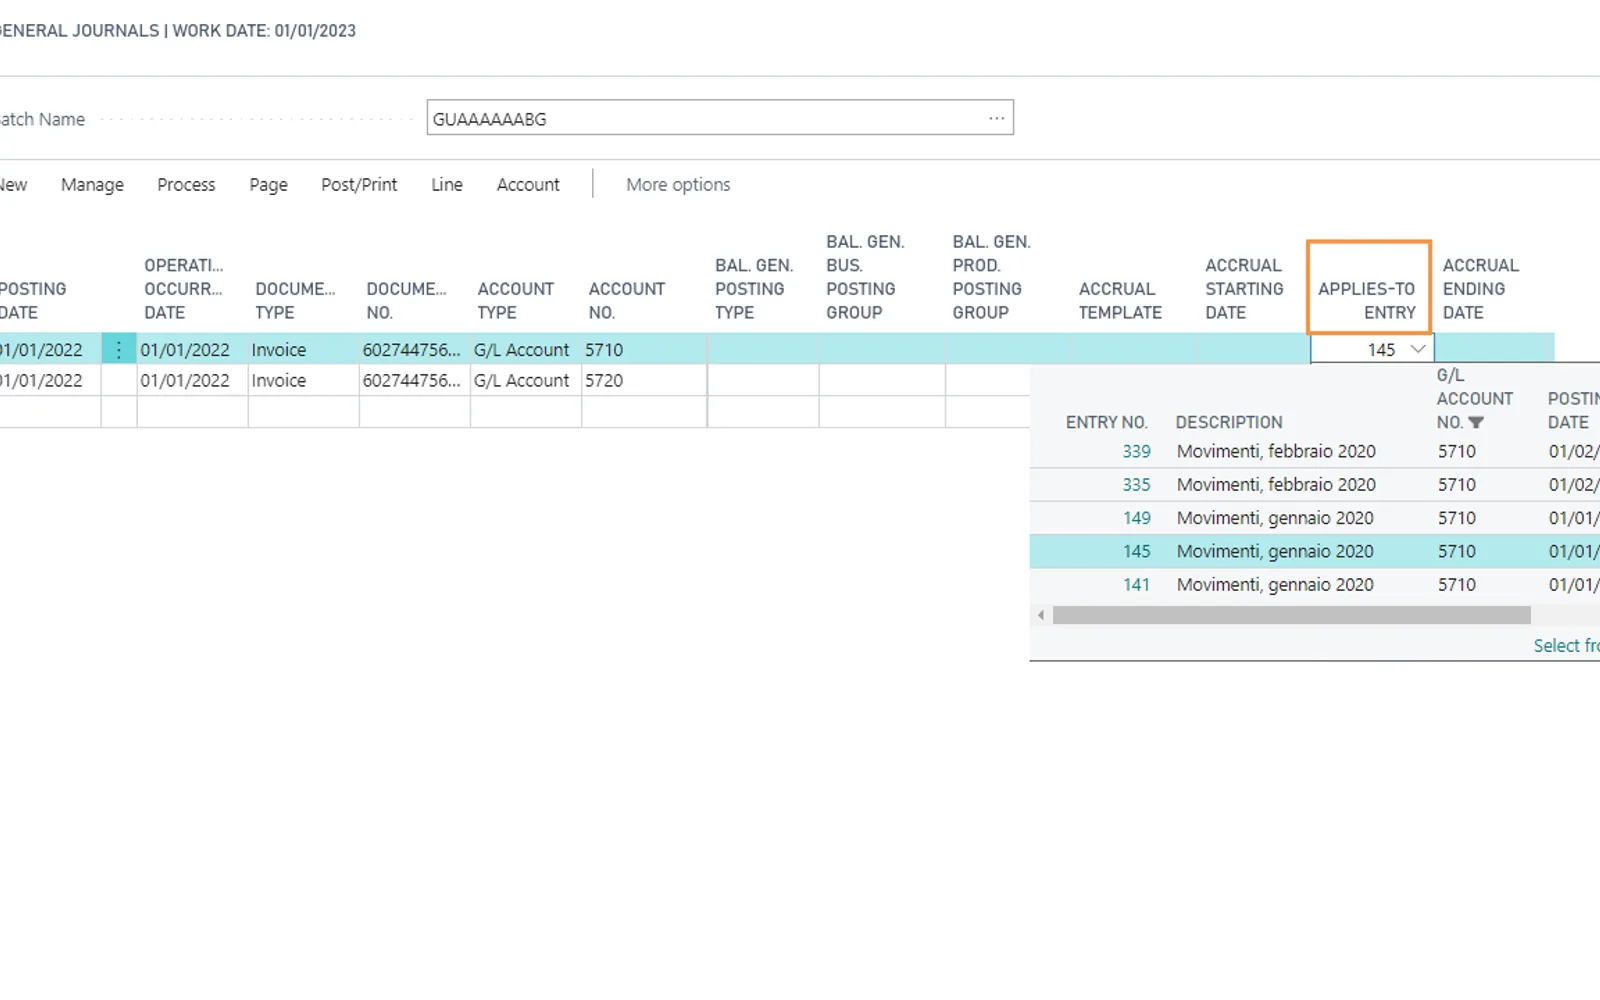The image size is (1600, 1000).
Task: Open row options dots for account 5710
Action: 118,349
